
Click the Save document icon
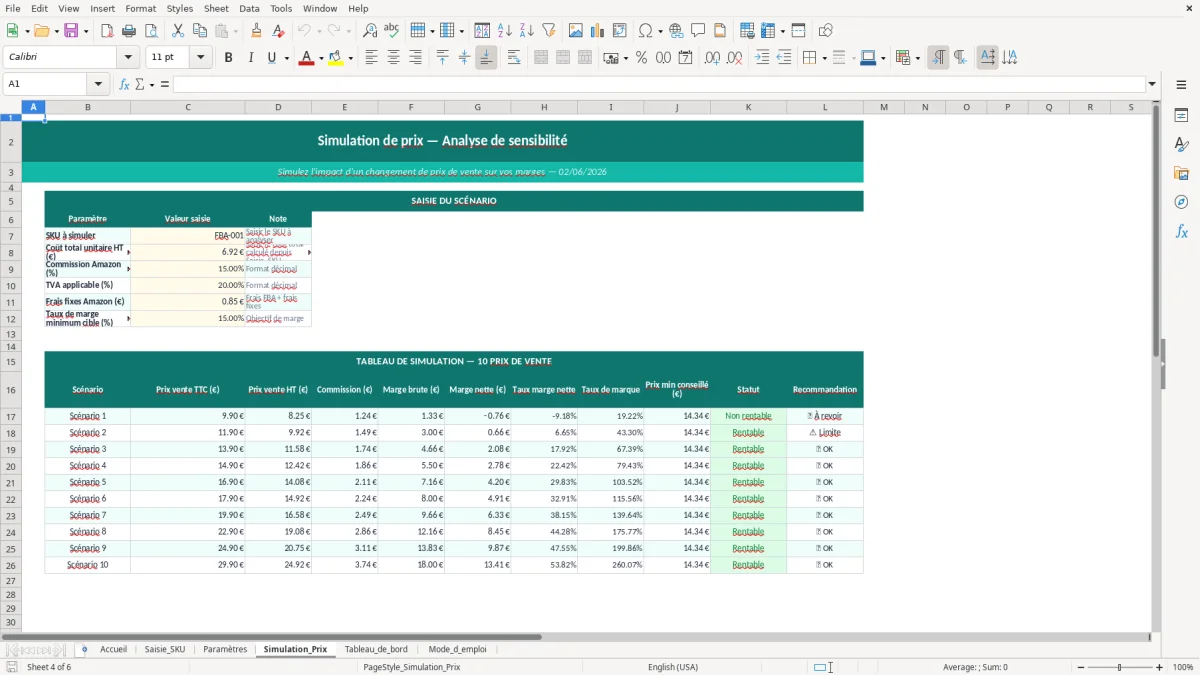pos(71,30)
